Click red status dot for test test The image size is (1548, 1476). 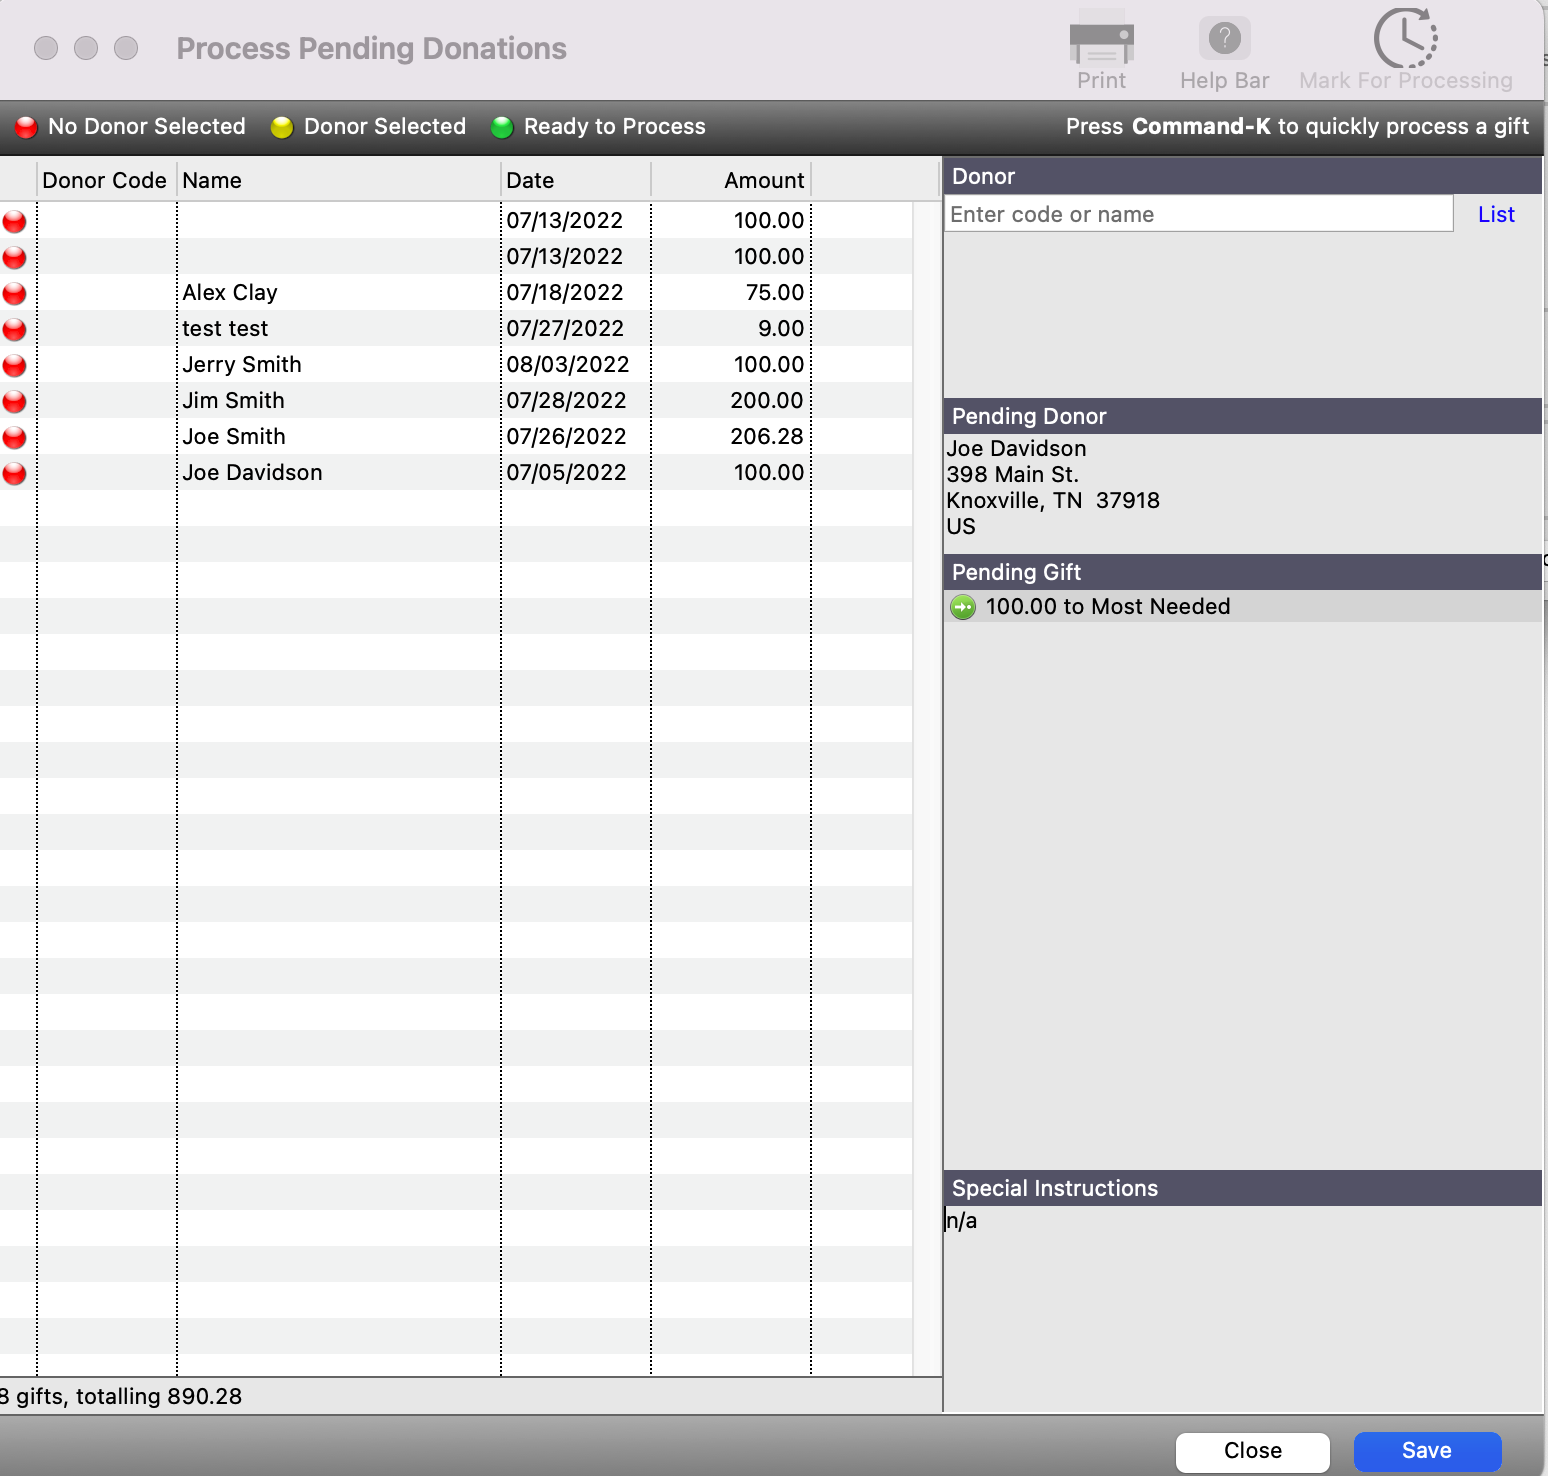(x=15, y=329)
